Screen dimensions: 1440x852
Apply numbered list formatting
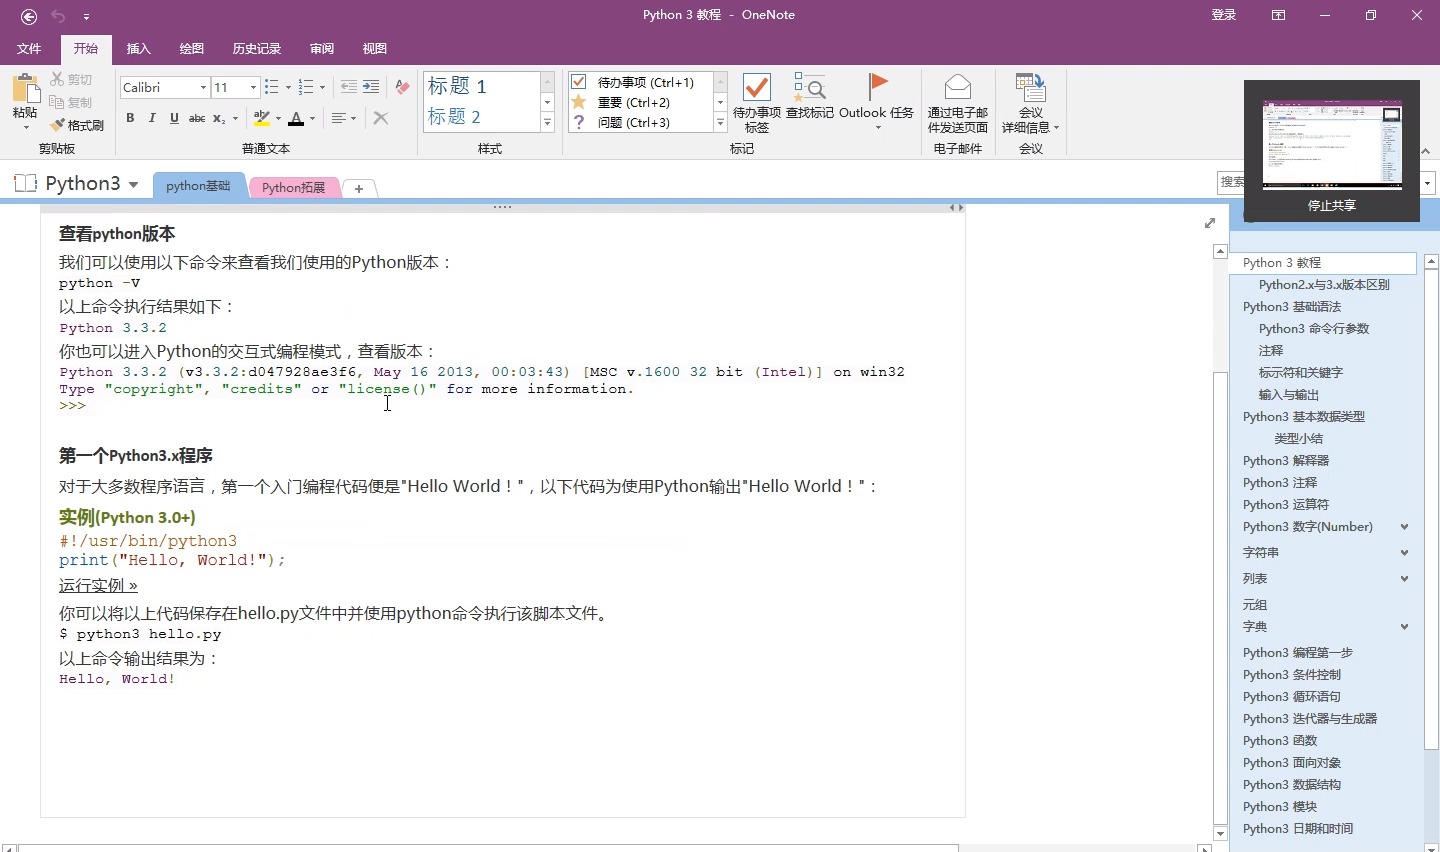point(307,88)
